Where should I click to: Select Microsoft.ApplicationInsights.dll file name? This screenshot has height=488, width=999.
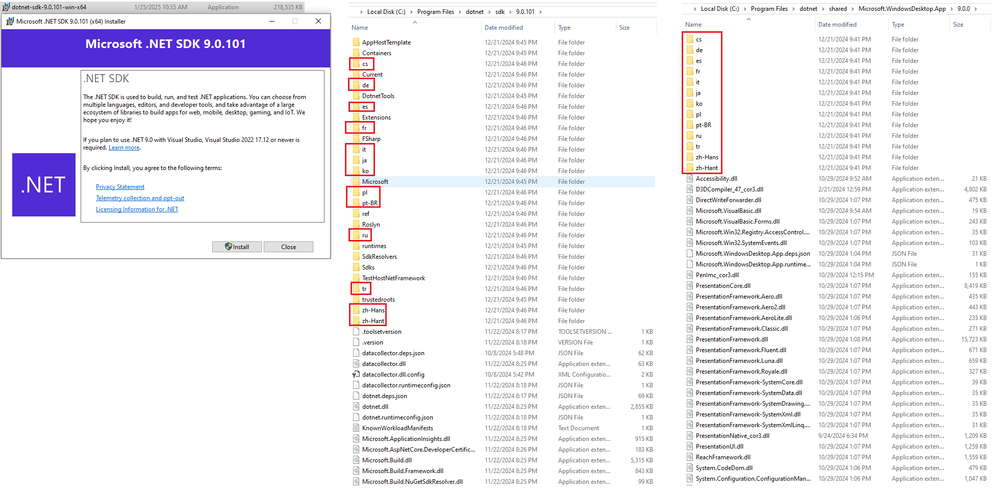[x=406, y=439]
